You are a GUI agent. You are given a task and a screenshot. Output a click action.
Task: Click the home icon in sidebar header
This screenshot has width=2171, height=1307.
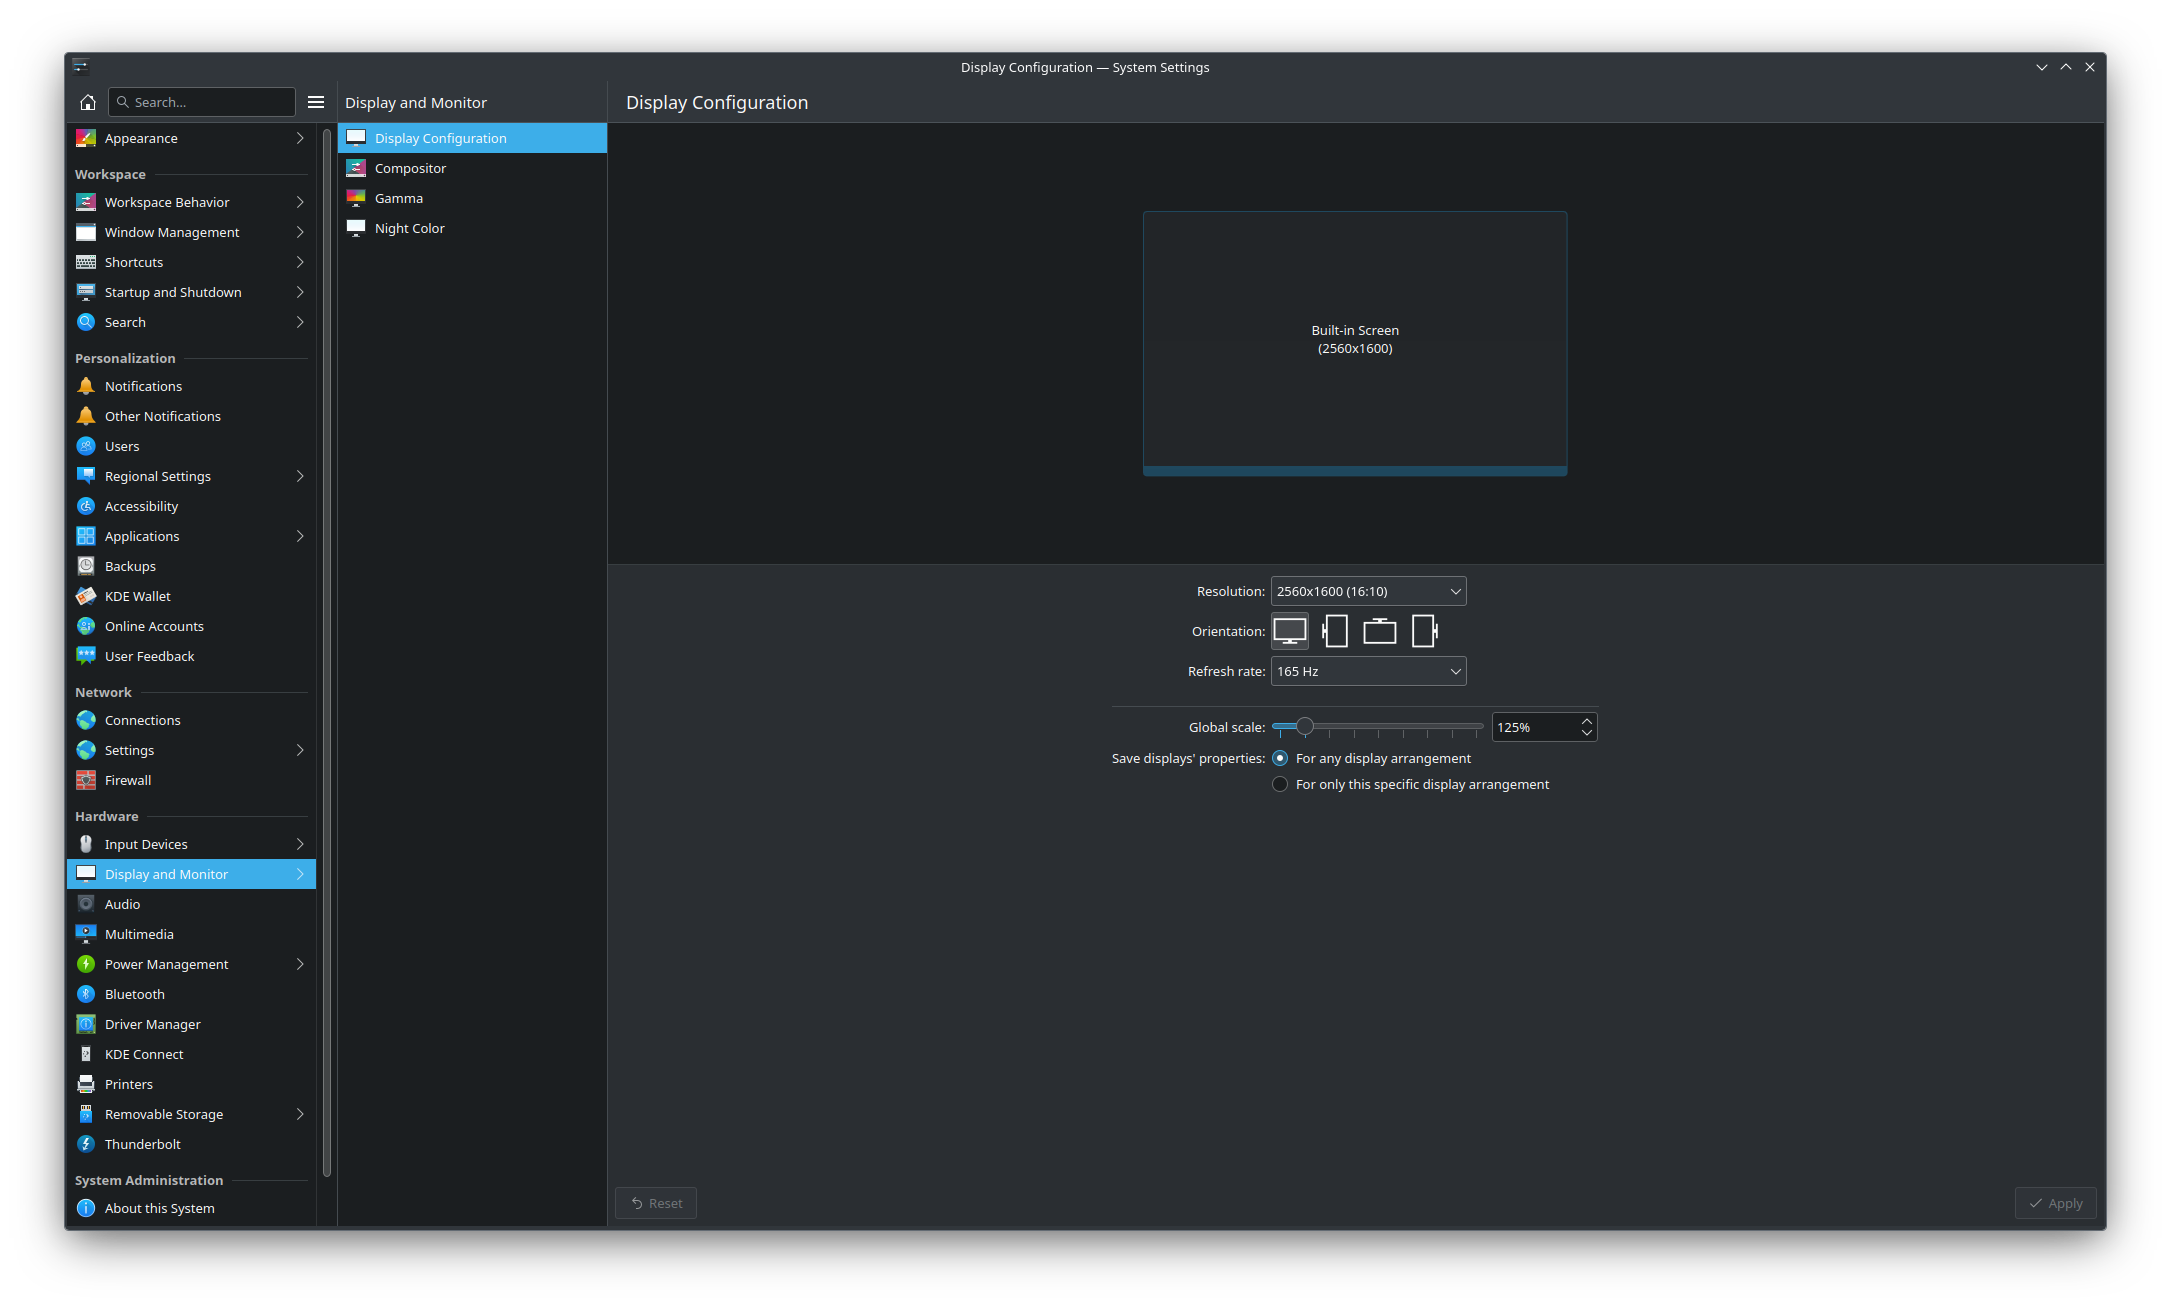pyautogui.click(x=88, y=102)
